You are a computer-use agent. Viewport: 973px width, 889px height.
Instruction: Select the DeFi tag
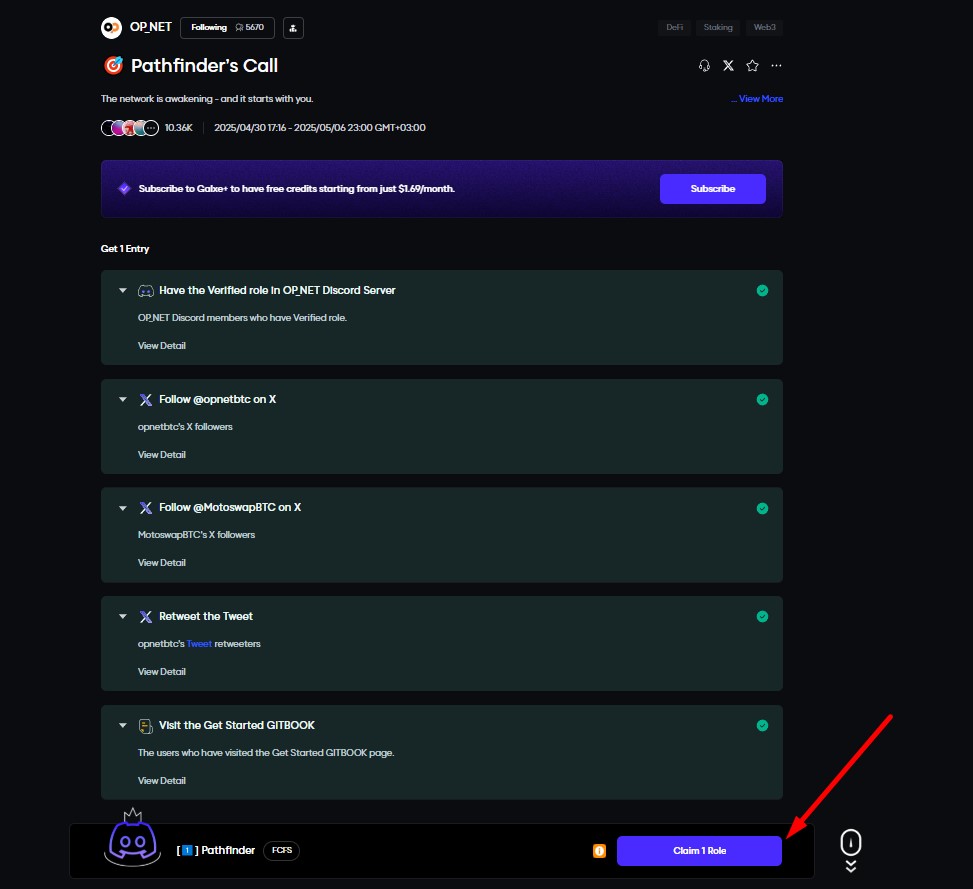675,28
